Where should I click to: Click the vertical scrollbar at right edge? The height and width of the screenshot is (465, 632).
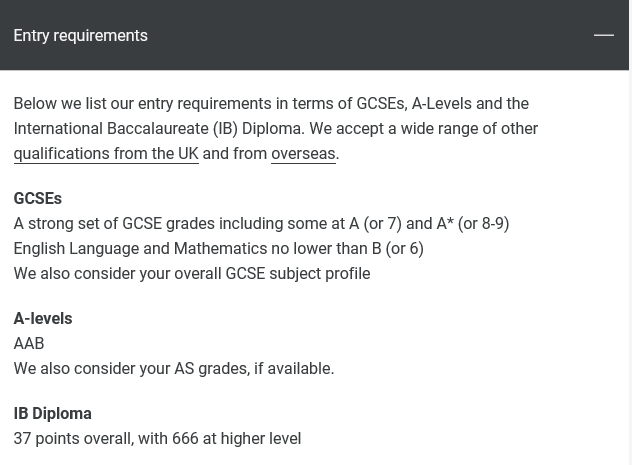coord(630,232)
